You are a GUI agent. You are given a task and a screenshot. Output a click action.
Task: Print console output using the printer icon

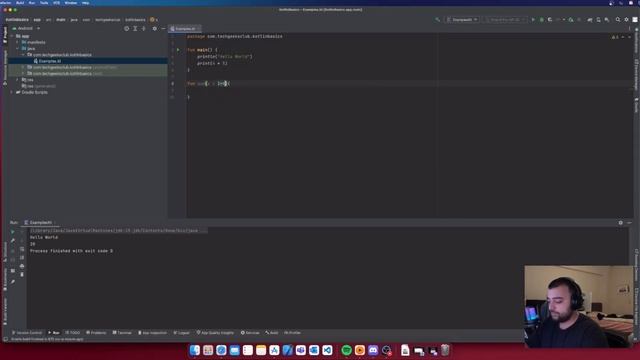point(22,266)
